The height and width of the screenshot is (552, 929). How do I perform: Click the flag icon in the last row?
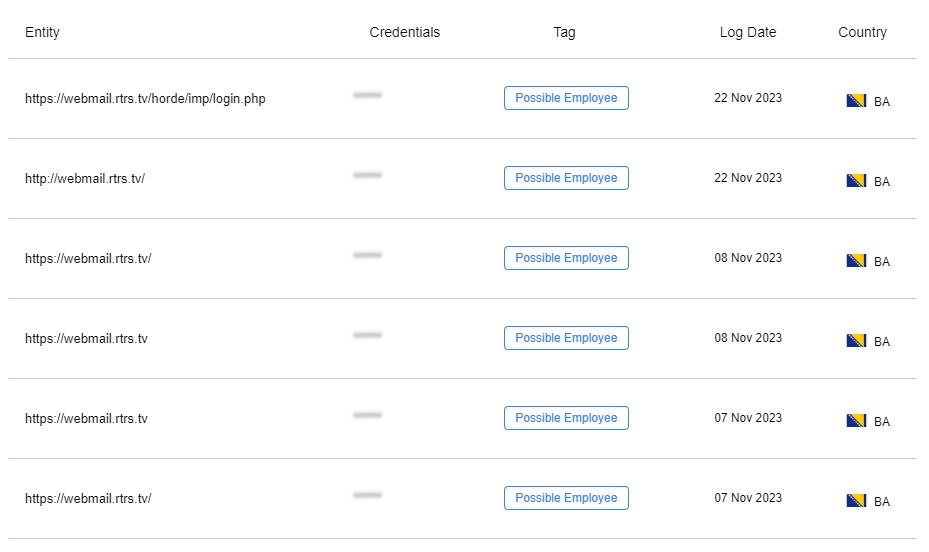pyautogui.click(x=856, y=500)
